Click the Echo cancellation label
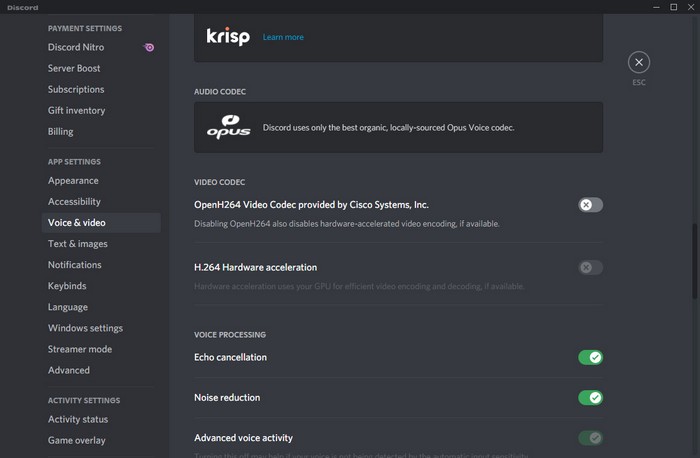Viewport: 700px width, 458px height. pos(230,357)
